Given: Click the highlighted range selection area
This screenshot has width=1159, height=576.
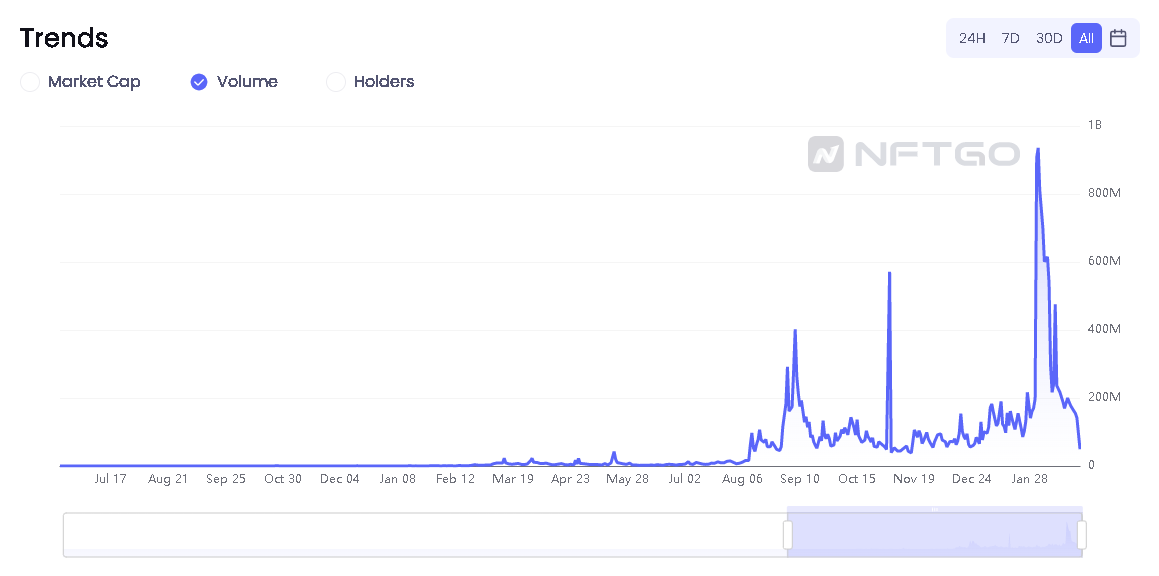Looking at the screenshot, I should tap(935, 532).
